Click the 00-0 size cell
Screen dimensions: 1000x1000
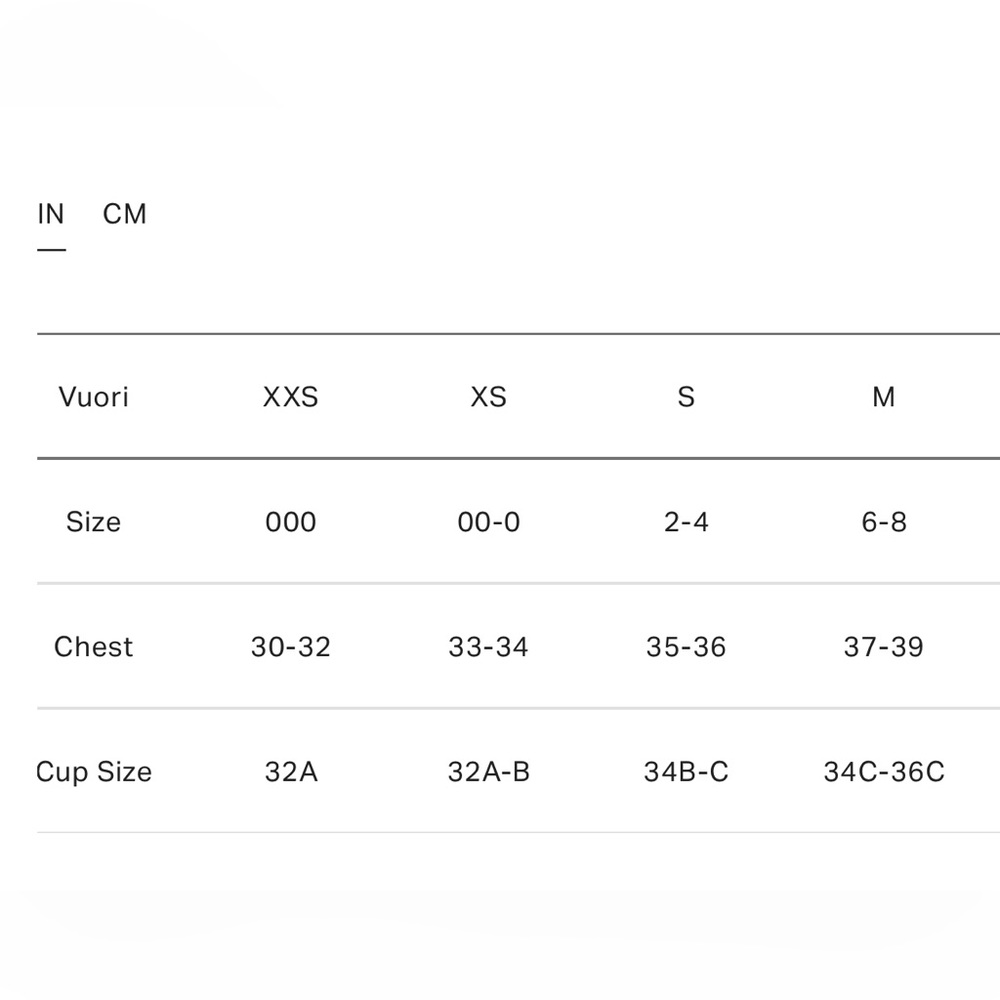coord(489,522)
